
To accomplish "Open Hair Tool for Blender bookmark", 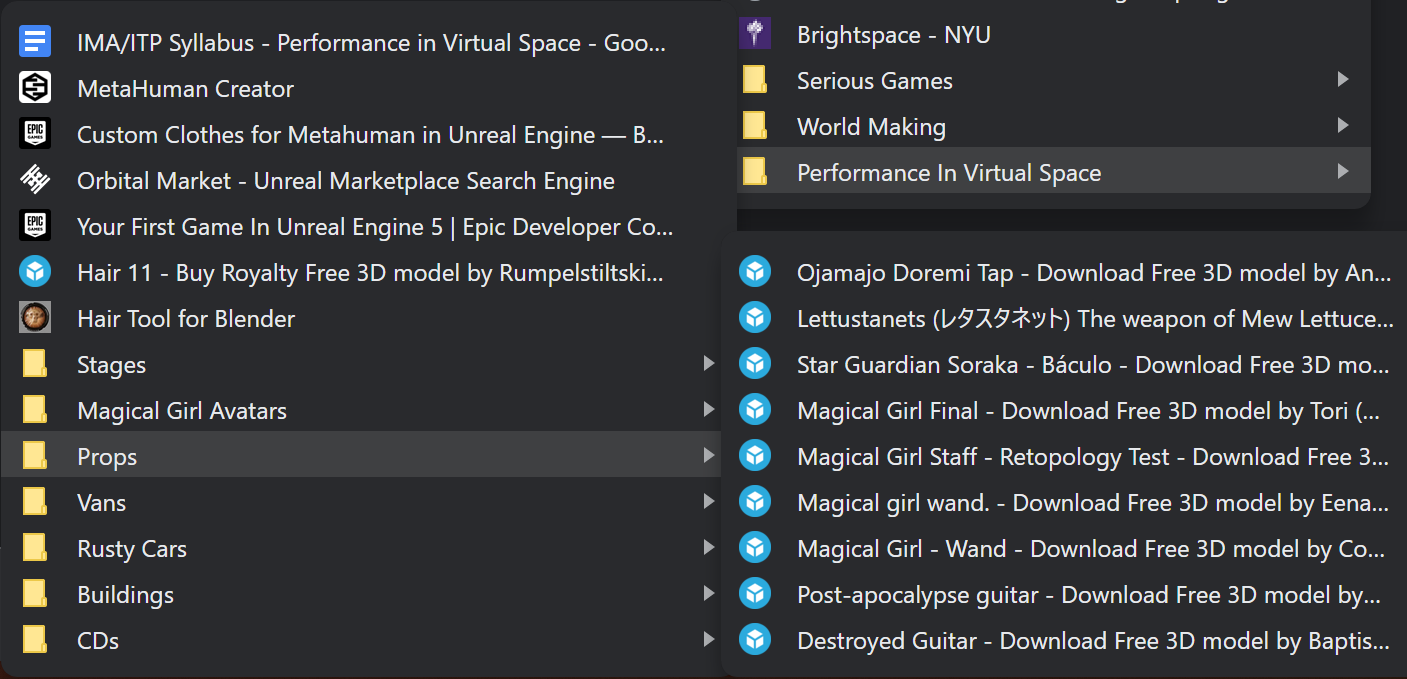I will (x=361, y=319).
